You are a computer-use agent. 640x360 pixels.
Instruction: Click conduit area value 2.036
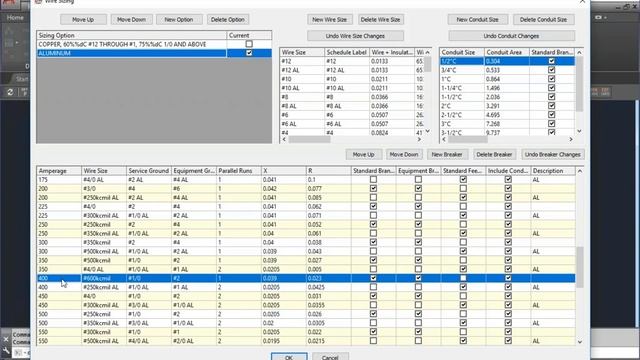pyautogui.click(x=507, y=97)
